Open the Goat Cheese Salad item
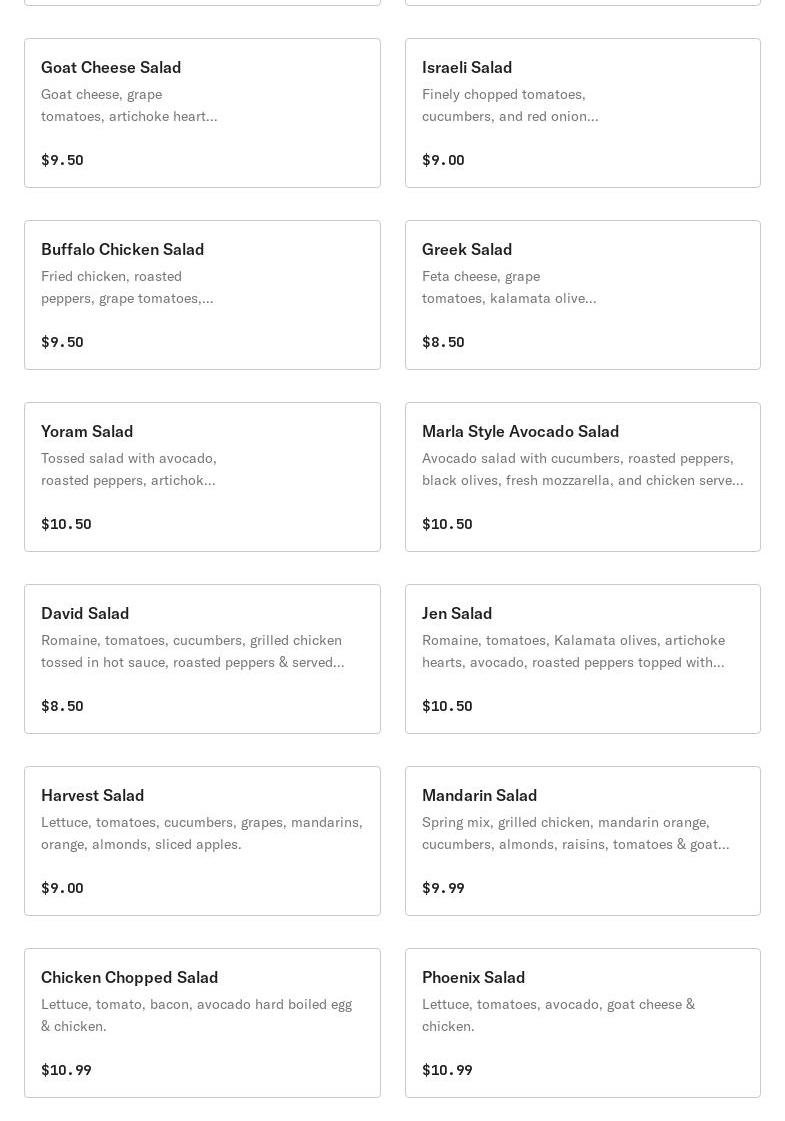 (202, 113)
